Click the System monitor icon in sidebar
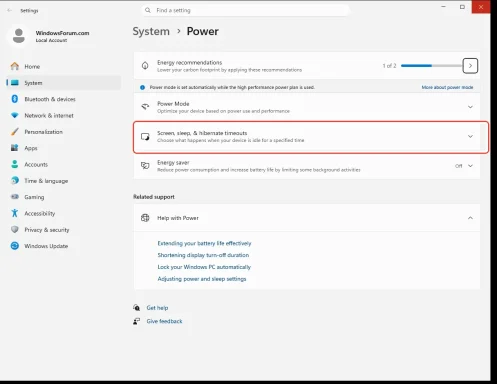The image size is (497, 384). coord(15,83)
